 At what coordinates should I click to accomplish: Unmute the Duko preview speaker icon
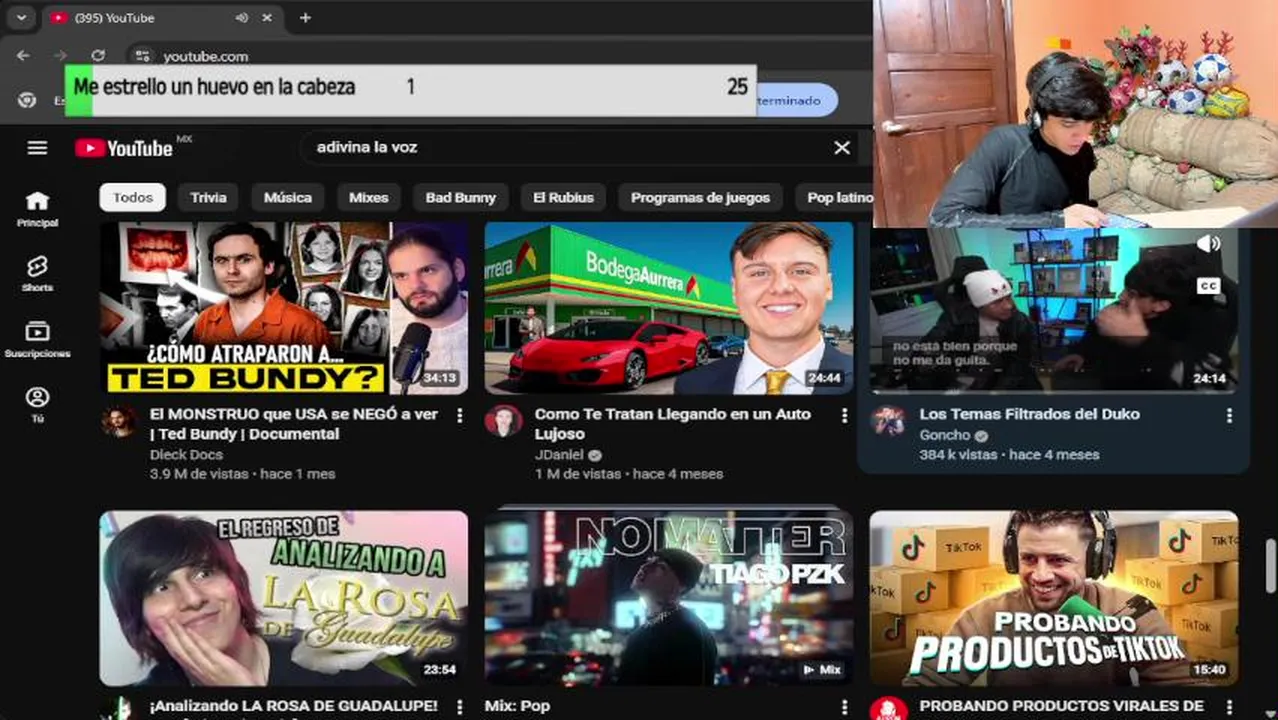click(x=1208, y=244)
